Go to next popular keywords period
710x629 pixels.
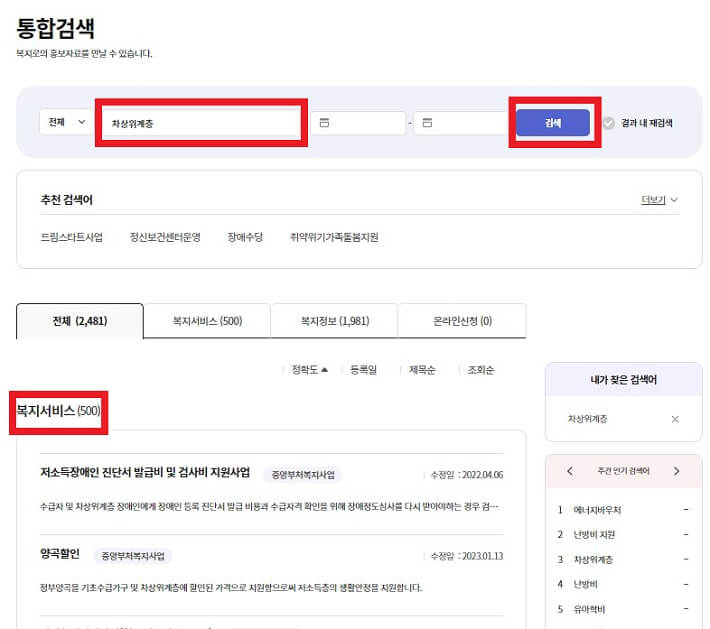tap(676, 471)
